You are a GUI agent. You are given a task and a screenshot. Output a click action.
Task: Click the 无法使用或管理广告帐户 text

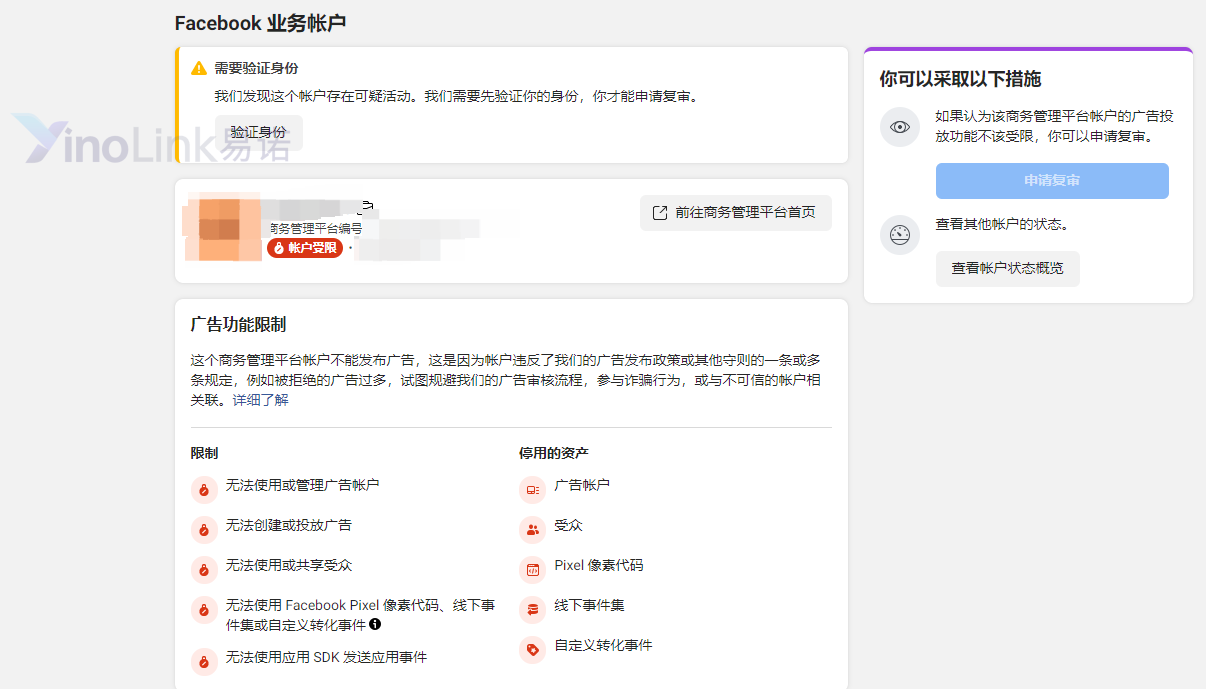[303, 485]
